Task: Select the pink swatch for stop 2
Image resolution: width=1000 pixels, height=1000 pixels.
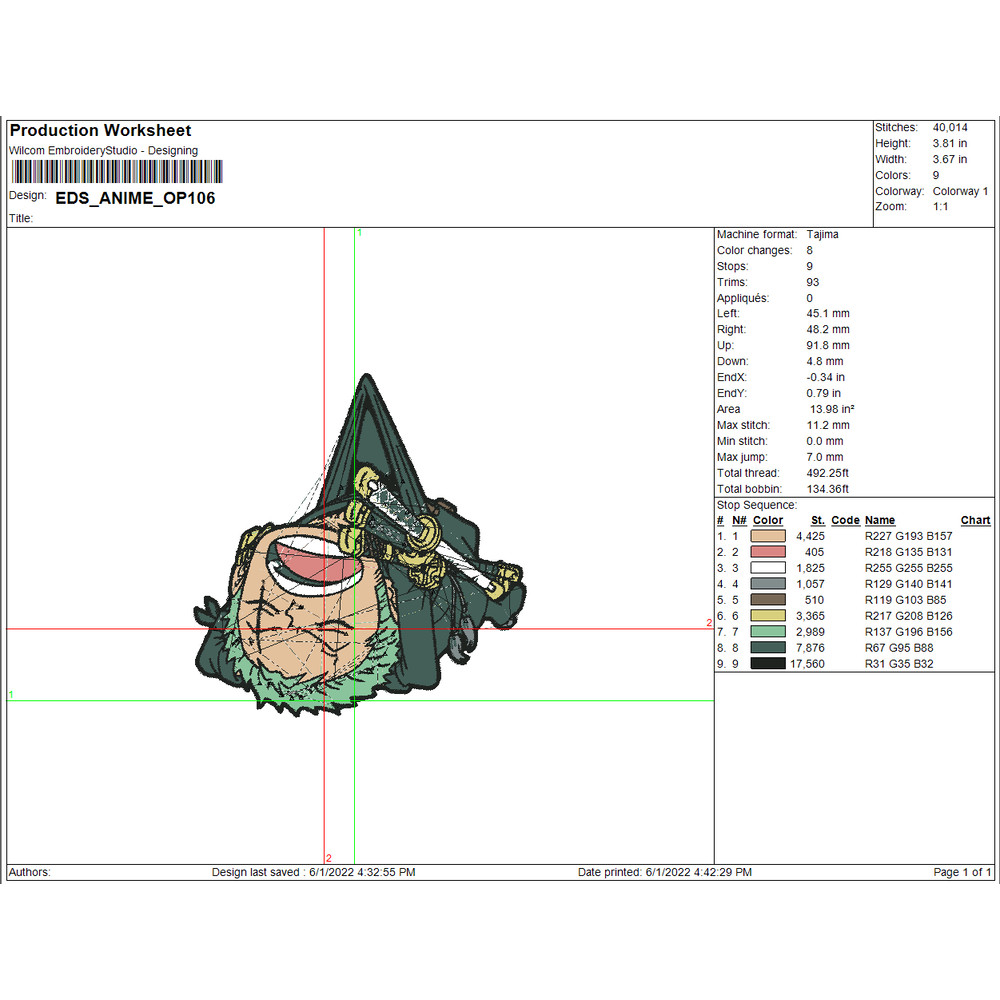Action: [x=768, y=552]
